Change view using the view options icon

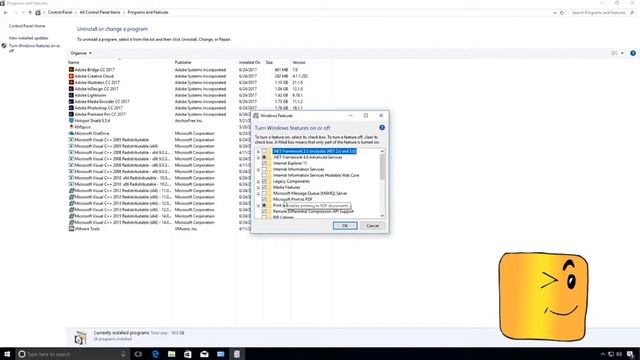pos(614,53)
